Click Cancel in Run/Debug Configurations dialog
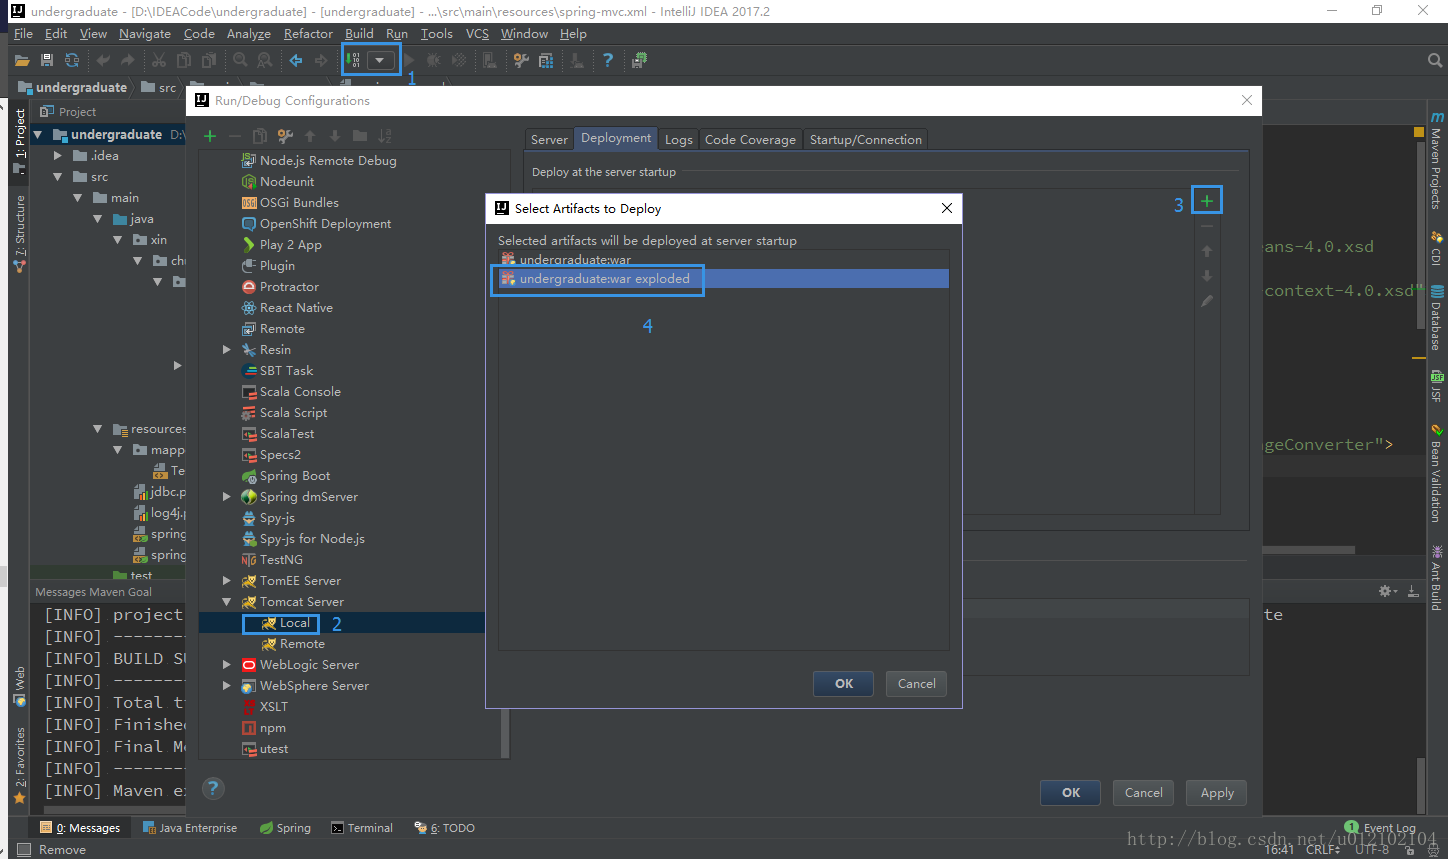Viewport: 1448px width, 859px height. (1144, 793)
